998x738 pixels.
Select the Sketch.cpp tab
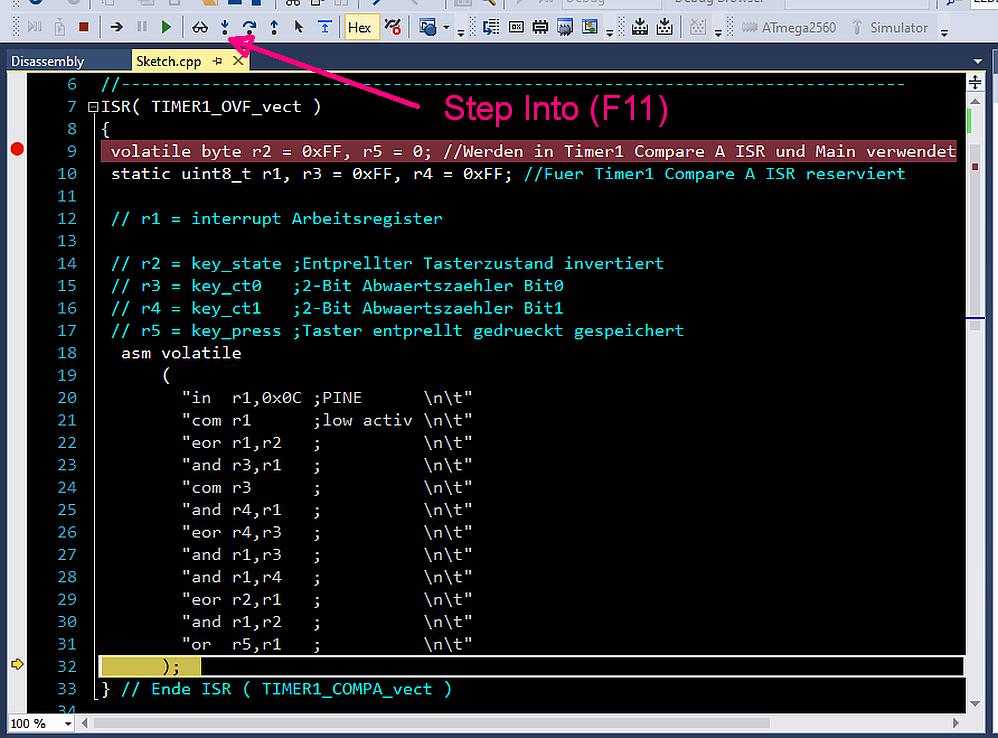click(168, 61)
